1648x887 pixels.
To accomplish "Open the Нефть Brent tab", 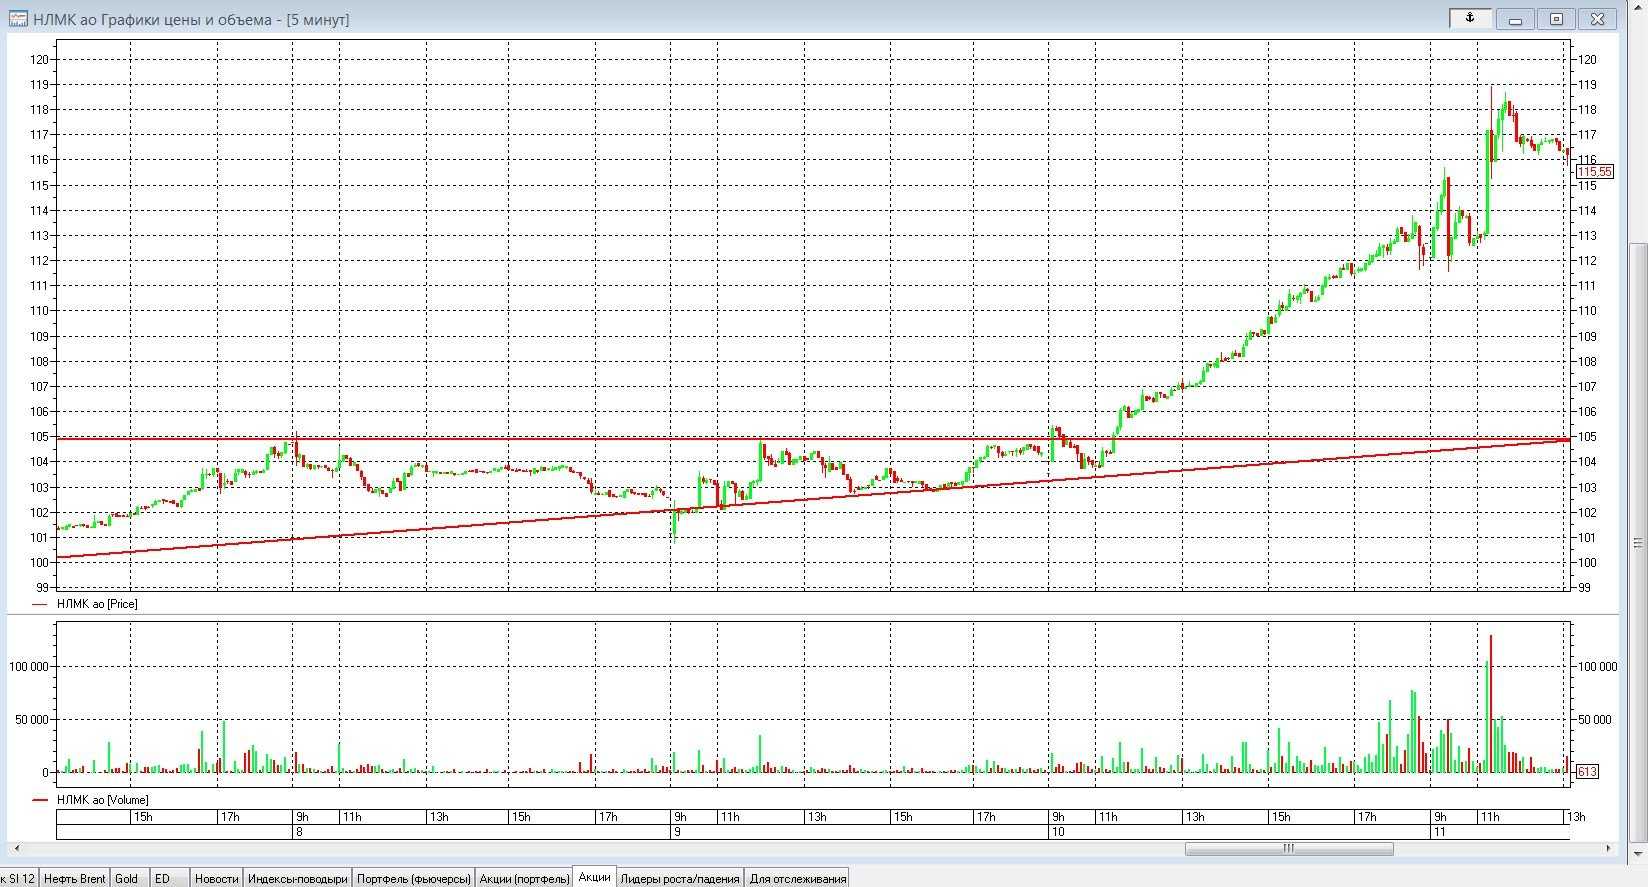I will pos(75,878).
